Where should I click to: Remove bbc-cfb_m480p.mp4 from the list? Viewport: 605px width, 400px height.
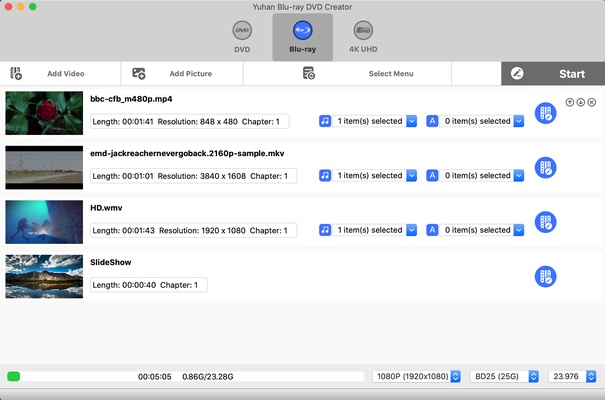tap(591, 102)
